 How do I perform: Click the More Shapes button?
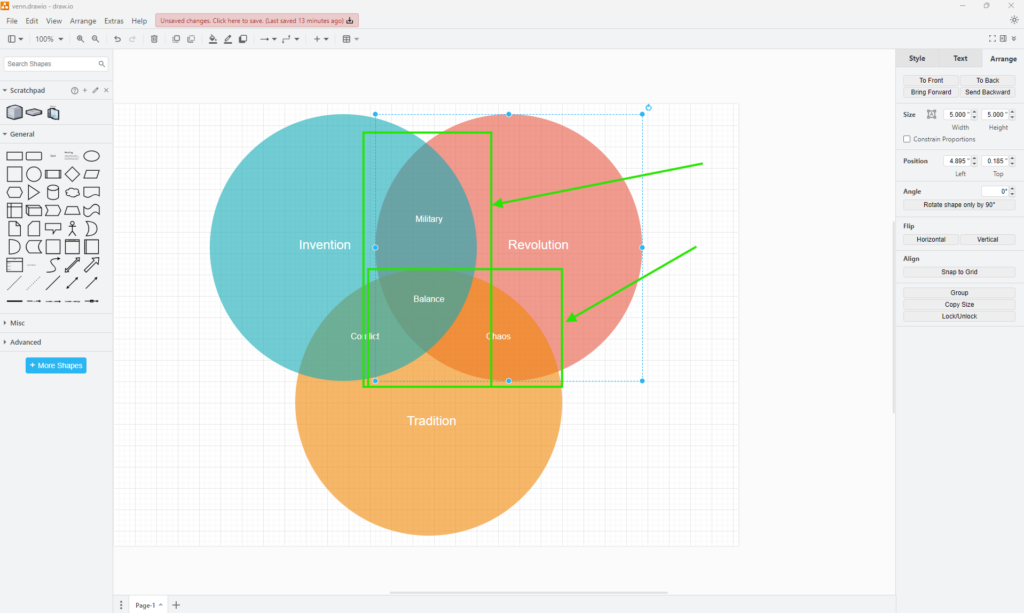56,366
